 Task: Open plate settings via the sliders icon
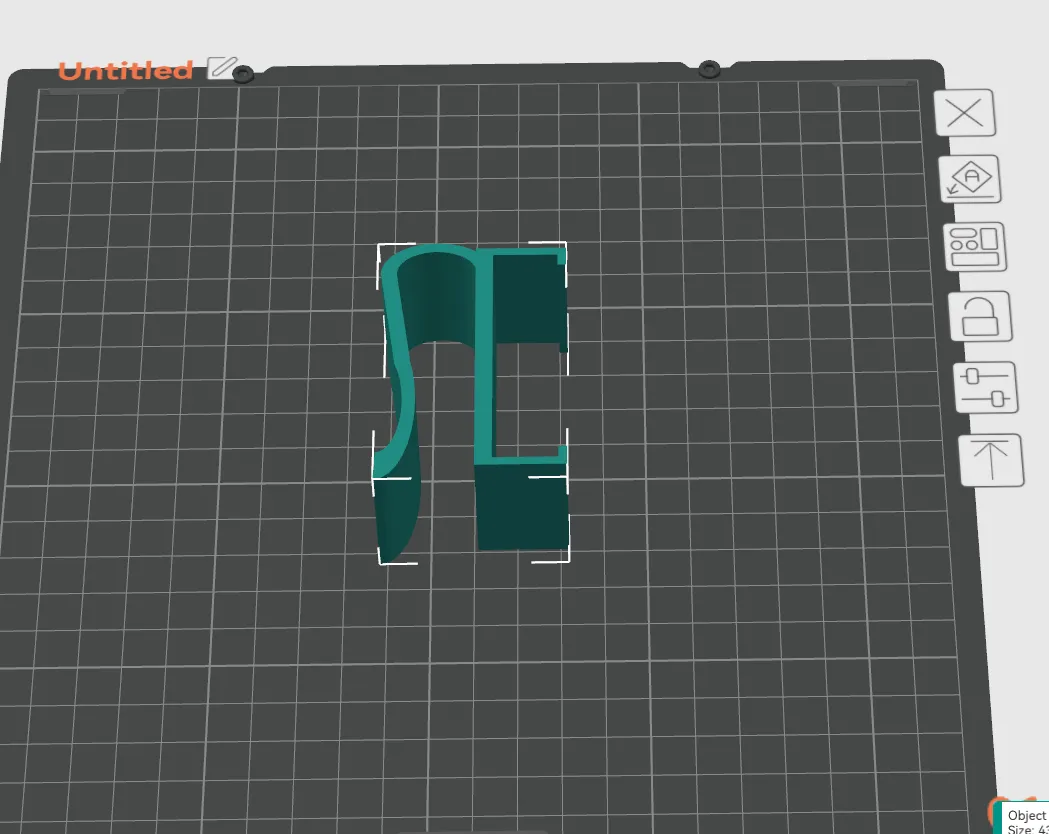click(x=985, y=388)
